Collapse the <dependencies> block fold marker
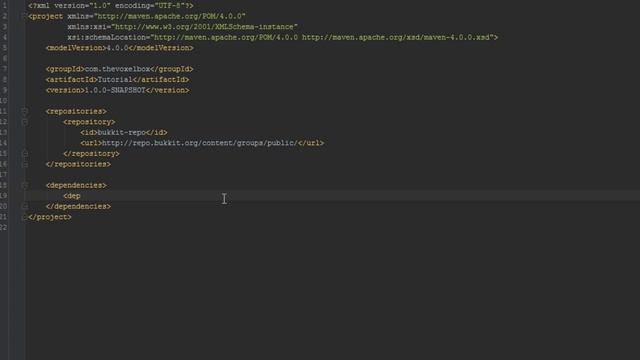Image resolution: width=640 pixels, height=360 pixels. (x=24, y=185)
